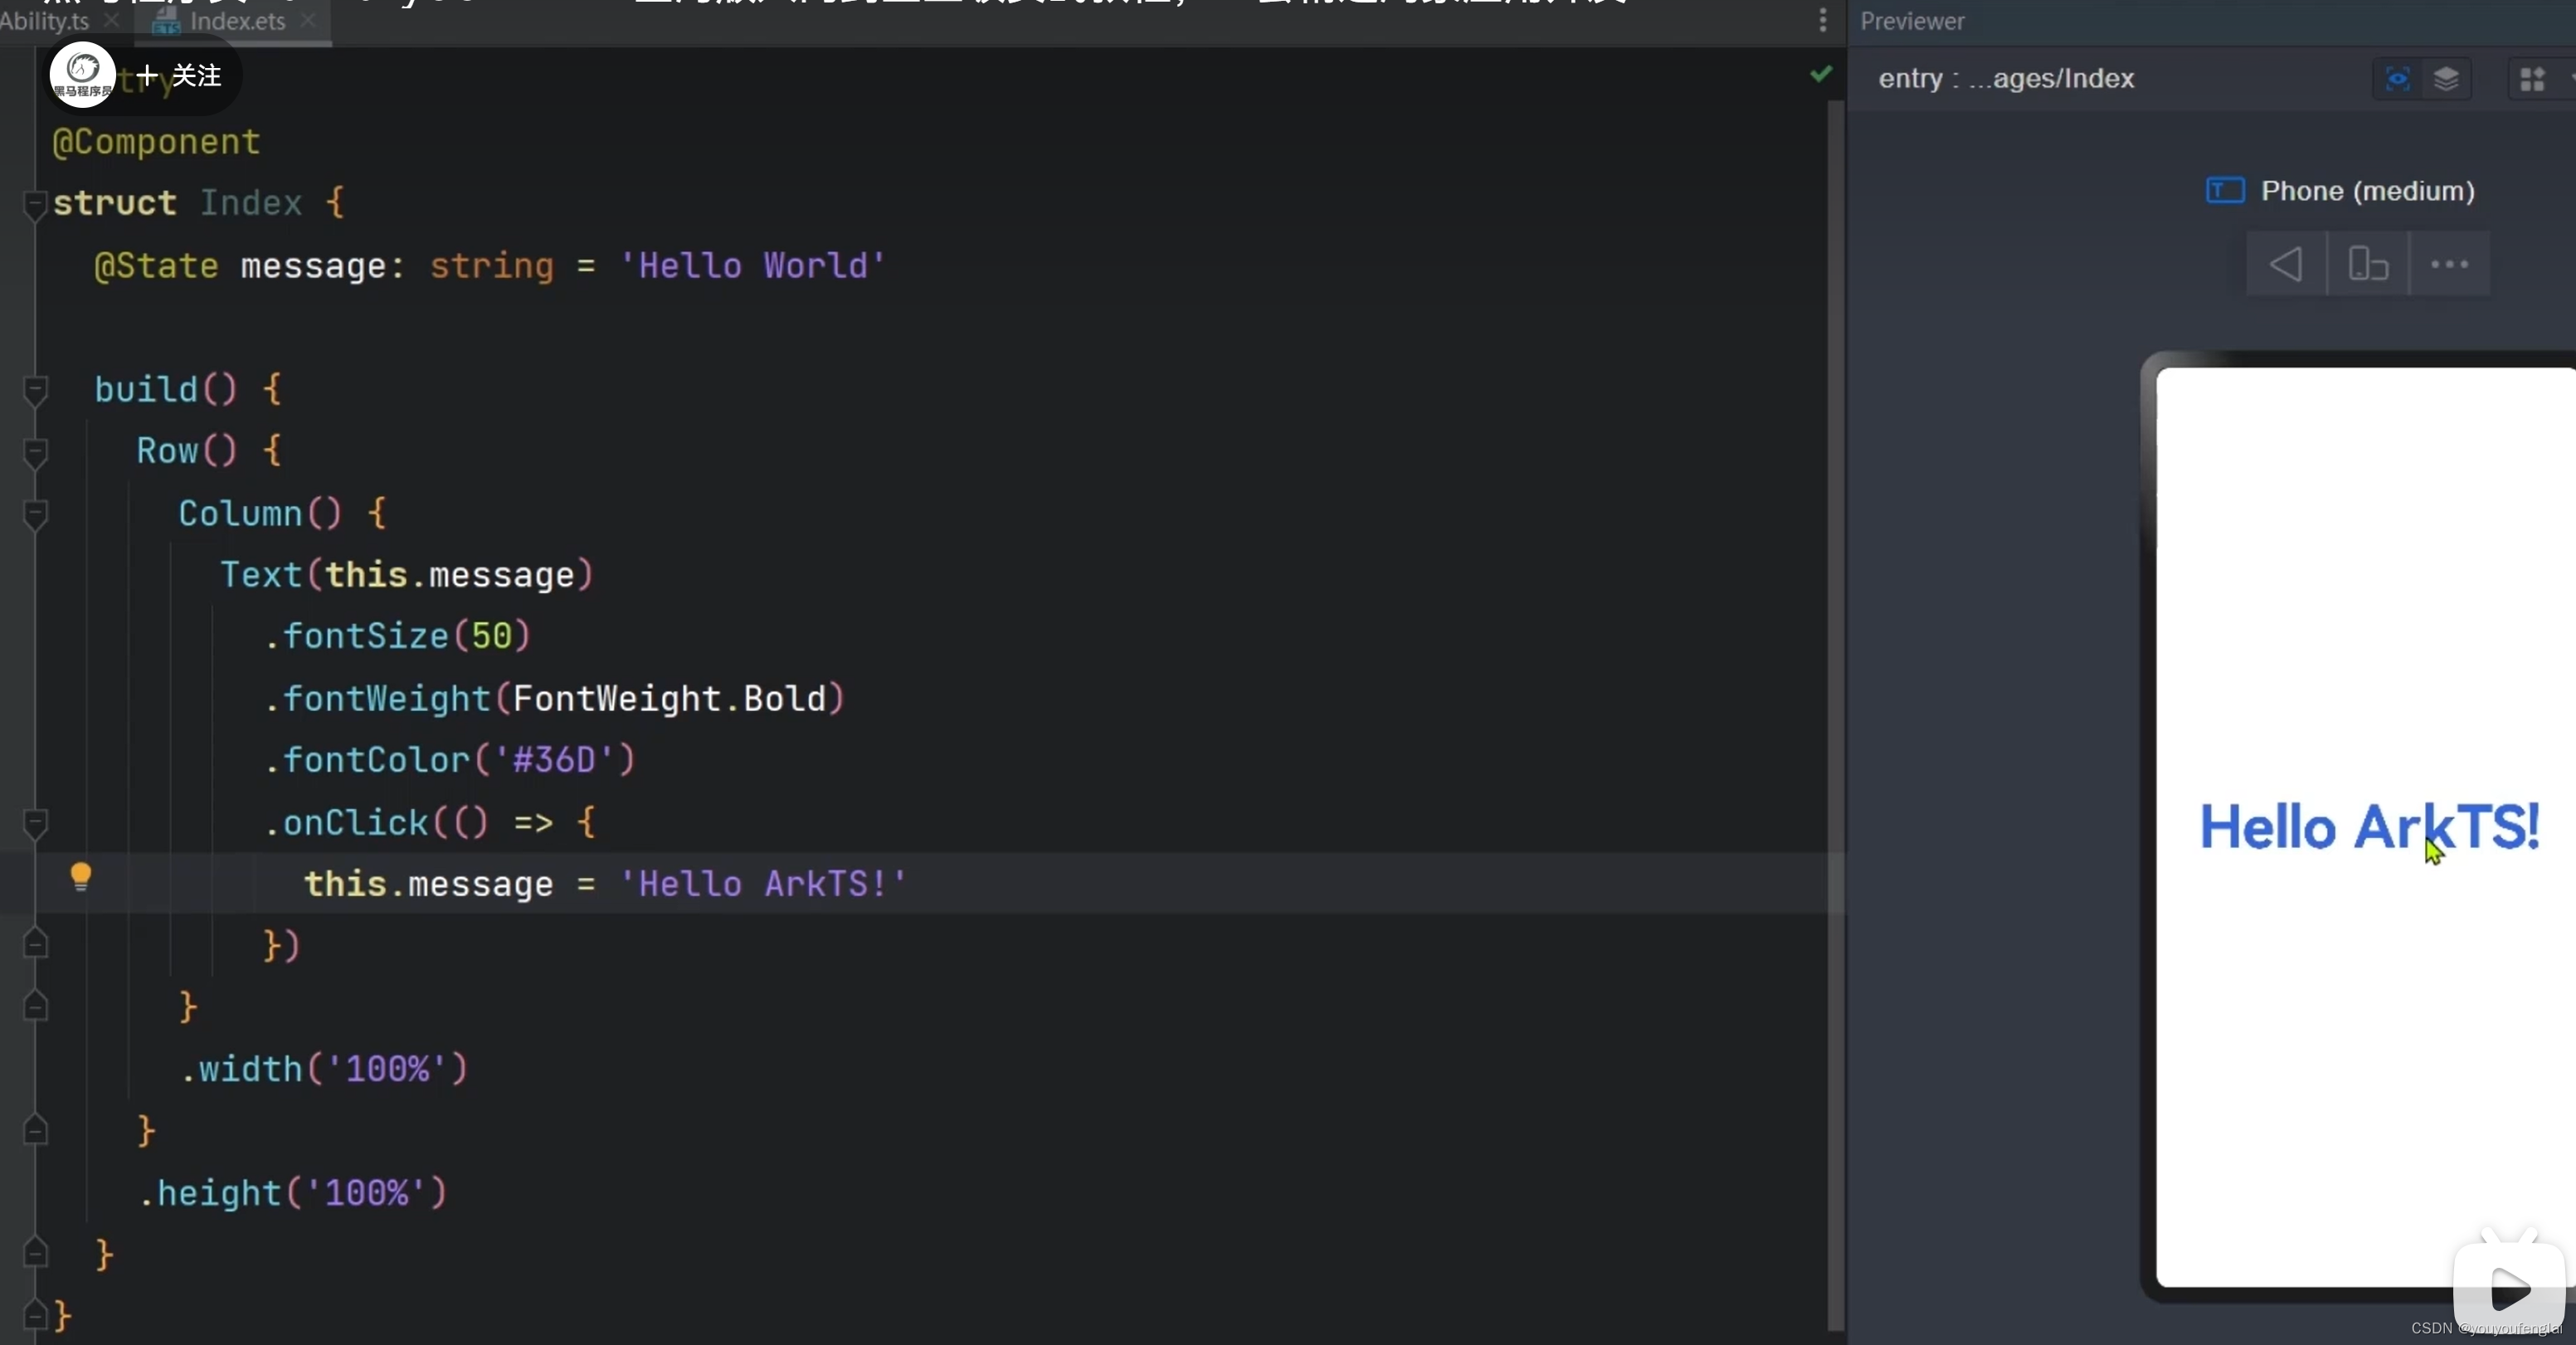Click the fontSize(50) line
2576x1345 pixels.
click(x=397, y=636)
